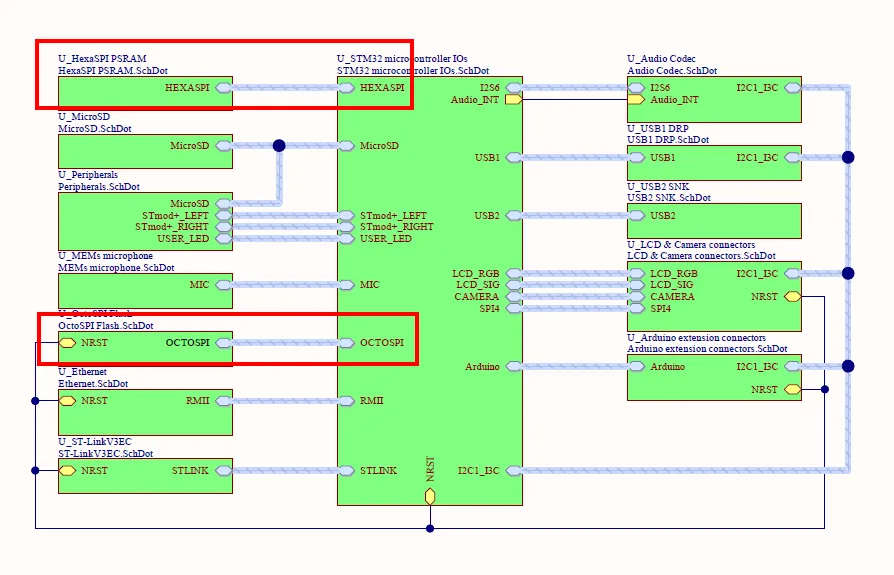Click yellow NRST port on ST-LinkV3EC sheet
This screenshot has width=894, height=575.
[67, 471]
